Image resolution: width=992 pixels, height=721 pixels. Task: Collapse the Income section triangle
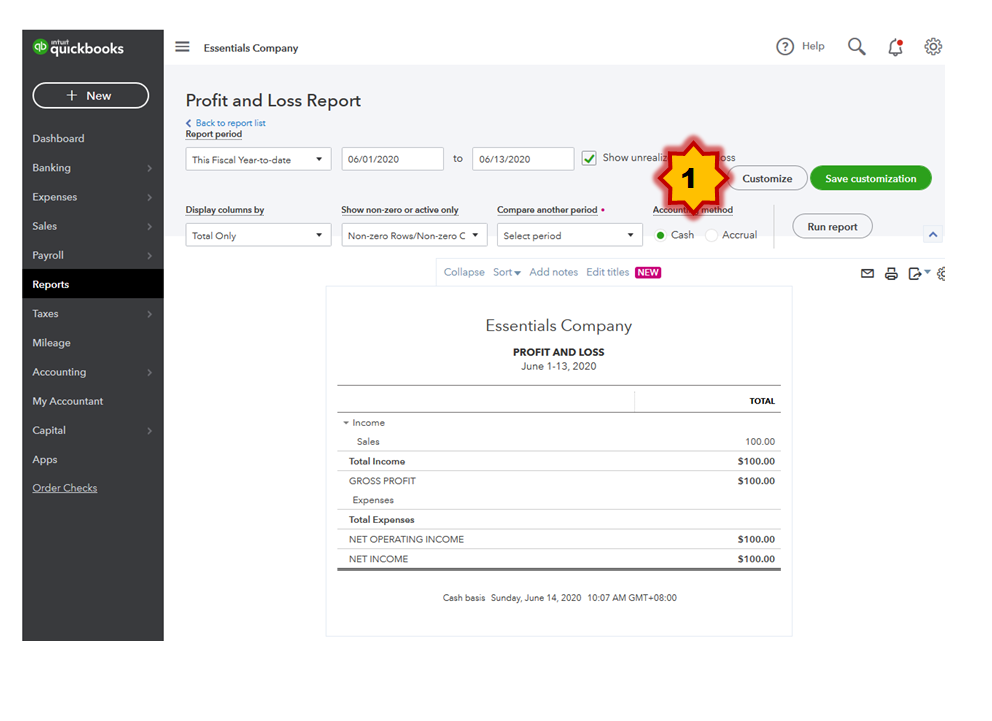[346, 423]
